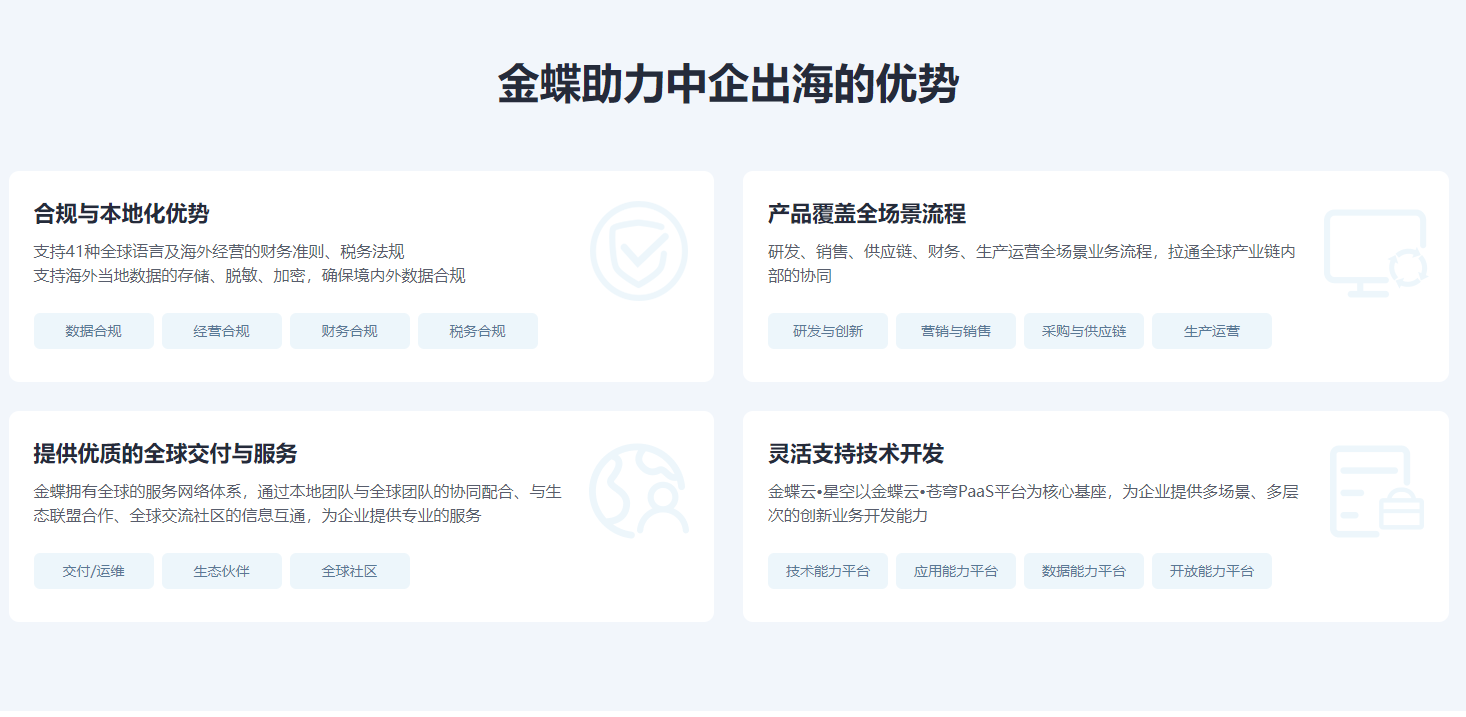Click the line about 支持海外当地数据的存储、脱敏、加密
Viewport: 1466px width, 717px height.
[250, 276]
